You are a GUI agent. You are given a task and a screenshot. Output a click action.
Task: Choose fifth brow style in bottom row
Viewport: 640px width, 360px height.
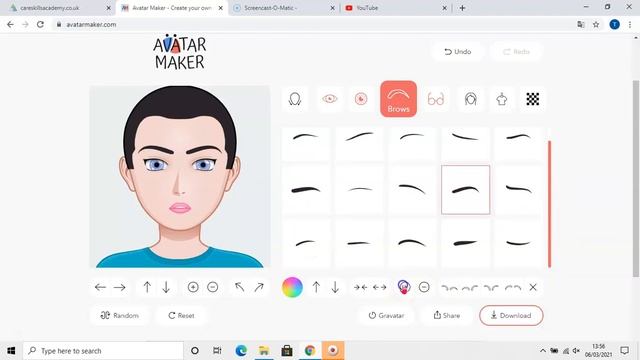point(518,243)
